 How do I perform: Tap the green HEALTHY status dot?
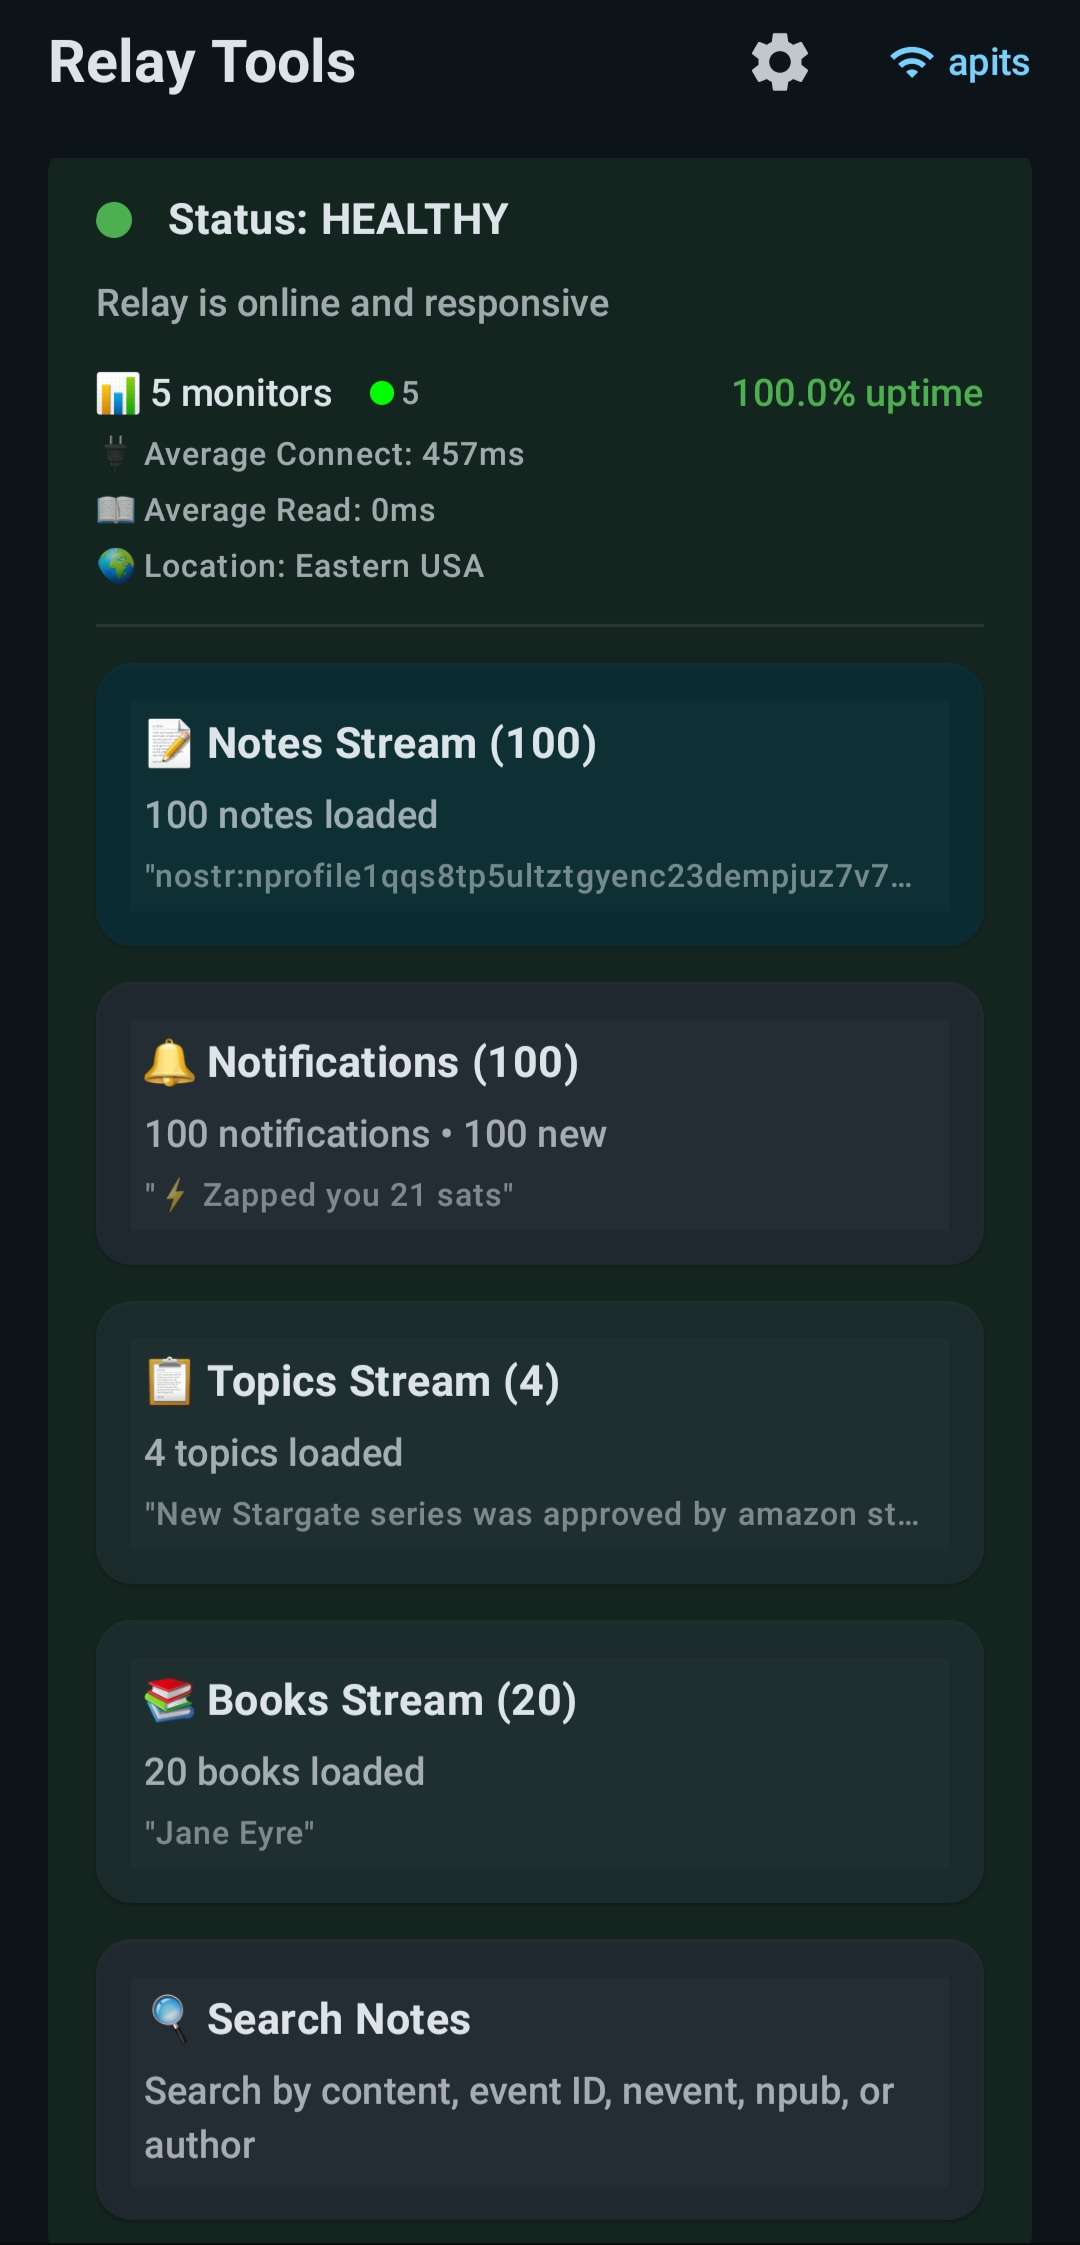(x=114, y=220)
